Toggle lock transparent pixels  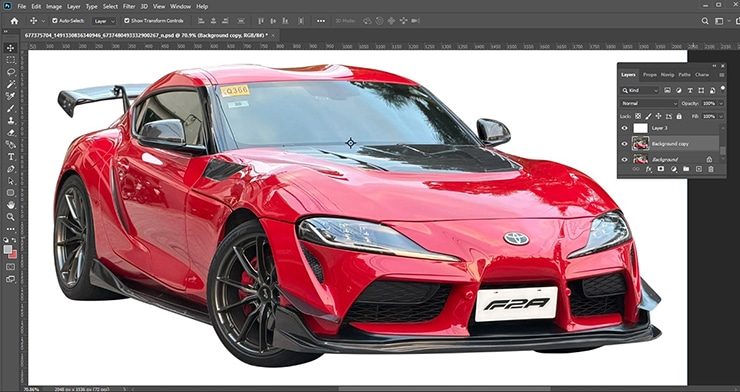pos(638,116)
